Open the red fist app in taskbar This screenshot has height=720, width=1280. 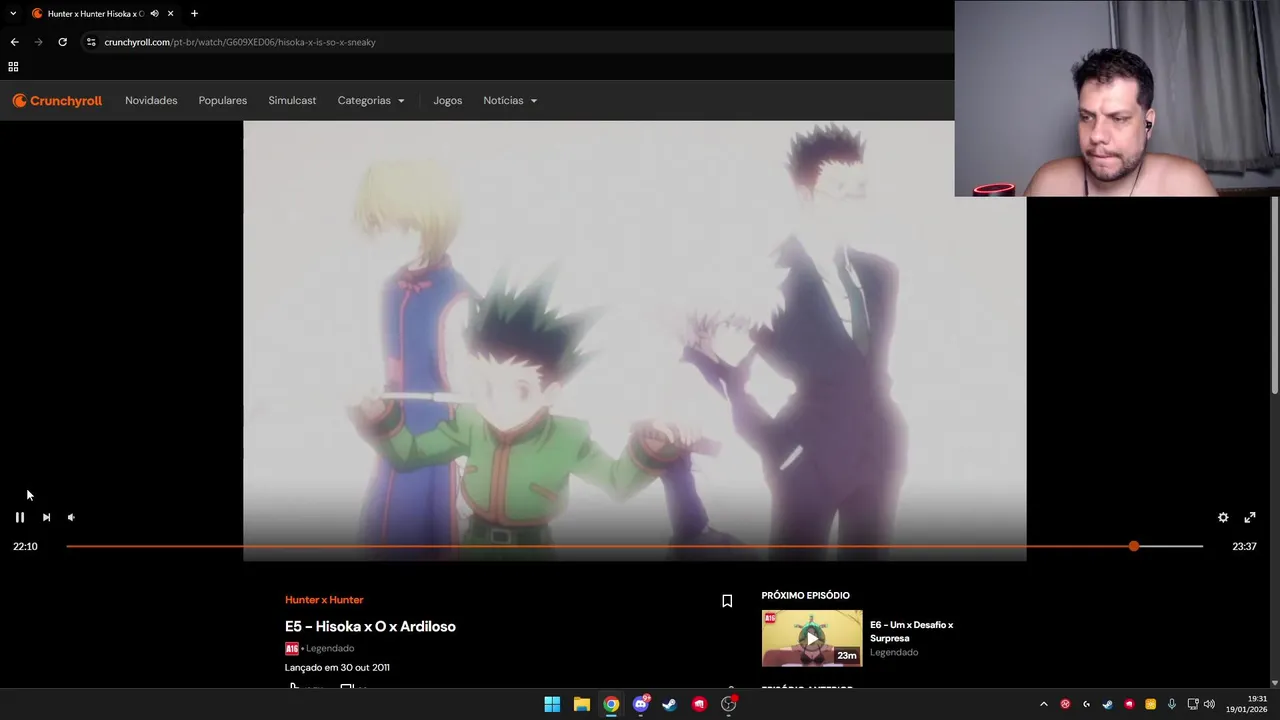(x=699, y=704)
